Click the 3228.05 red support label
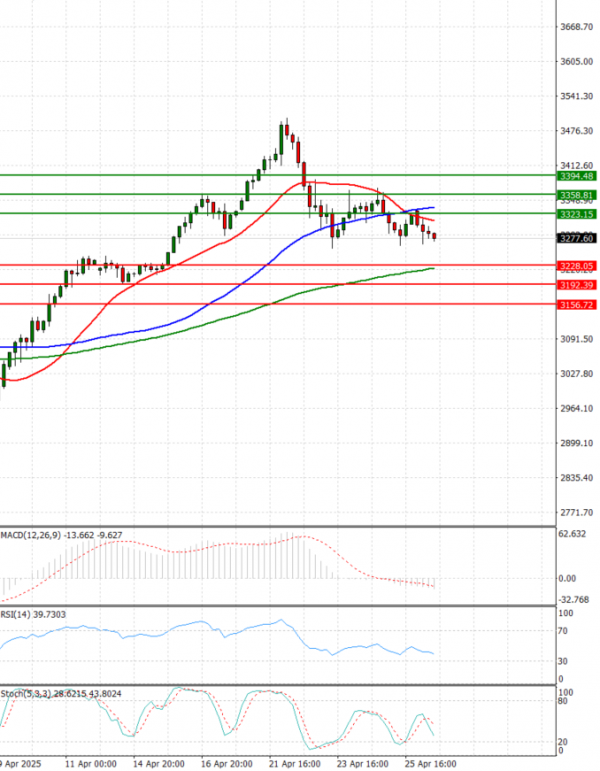 tap(574, 265)
